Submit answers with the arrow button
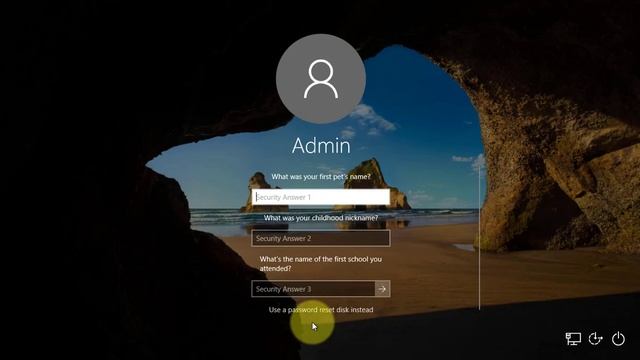The image size is (640, 360). coord(382,289)
